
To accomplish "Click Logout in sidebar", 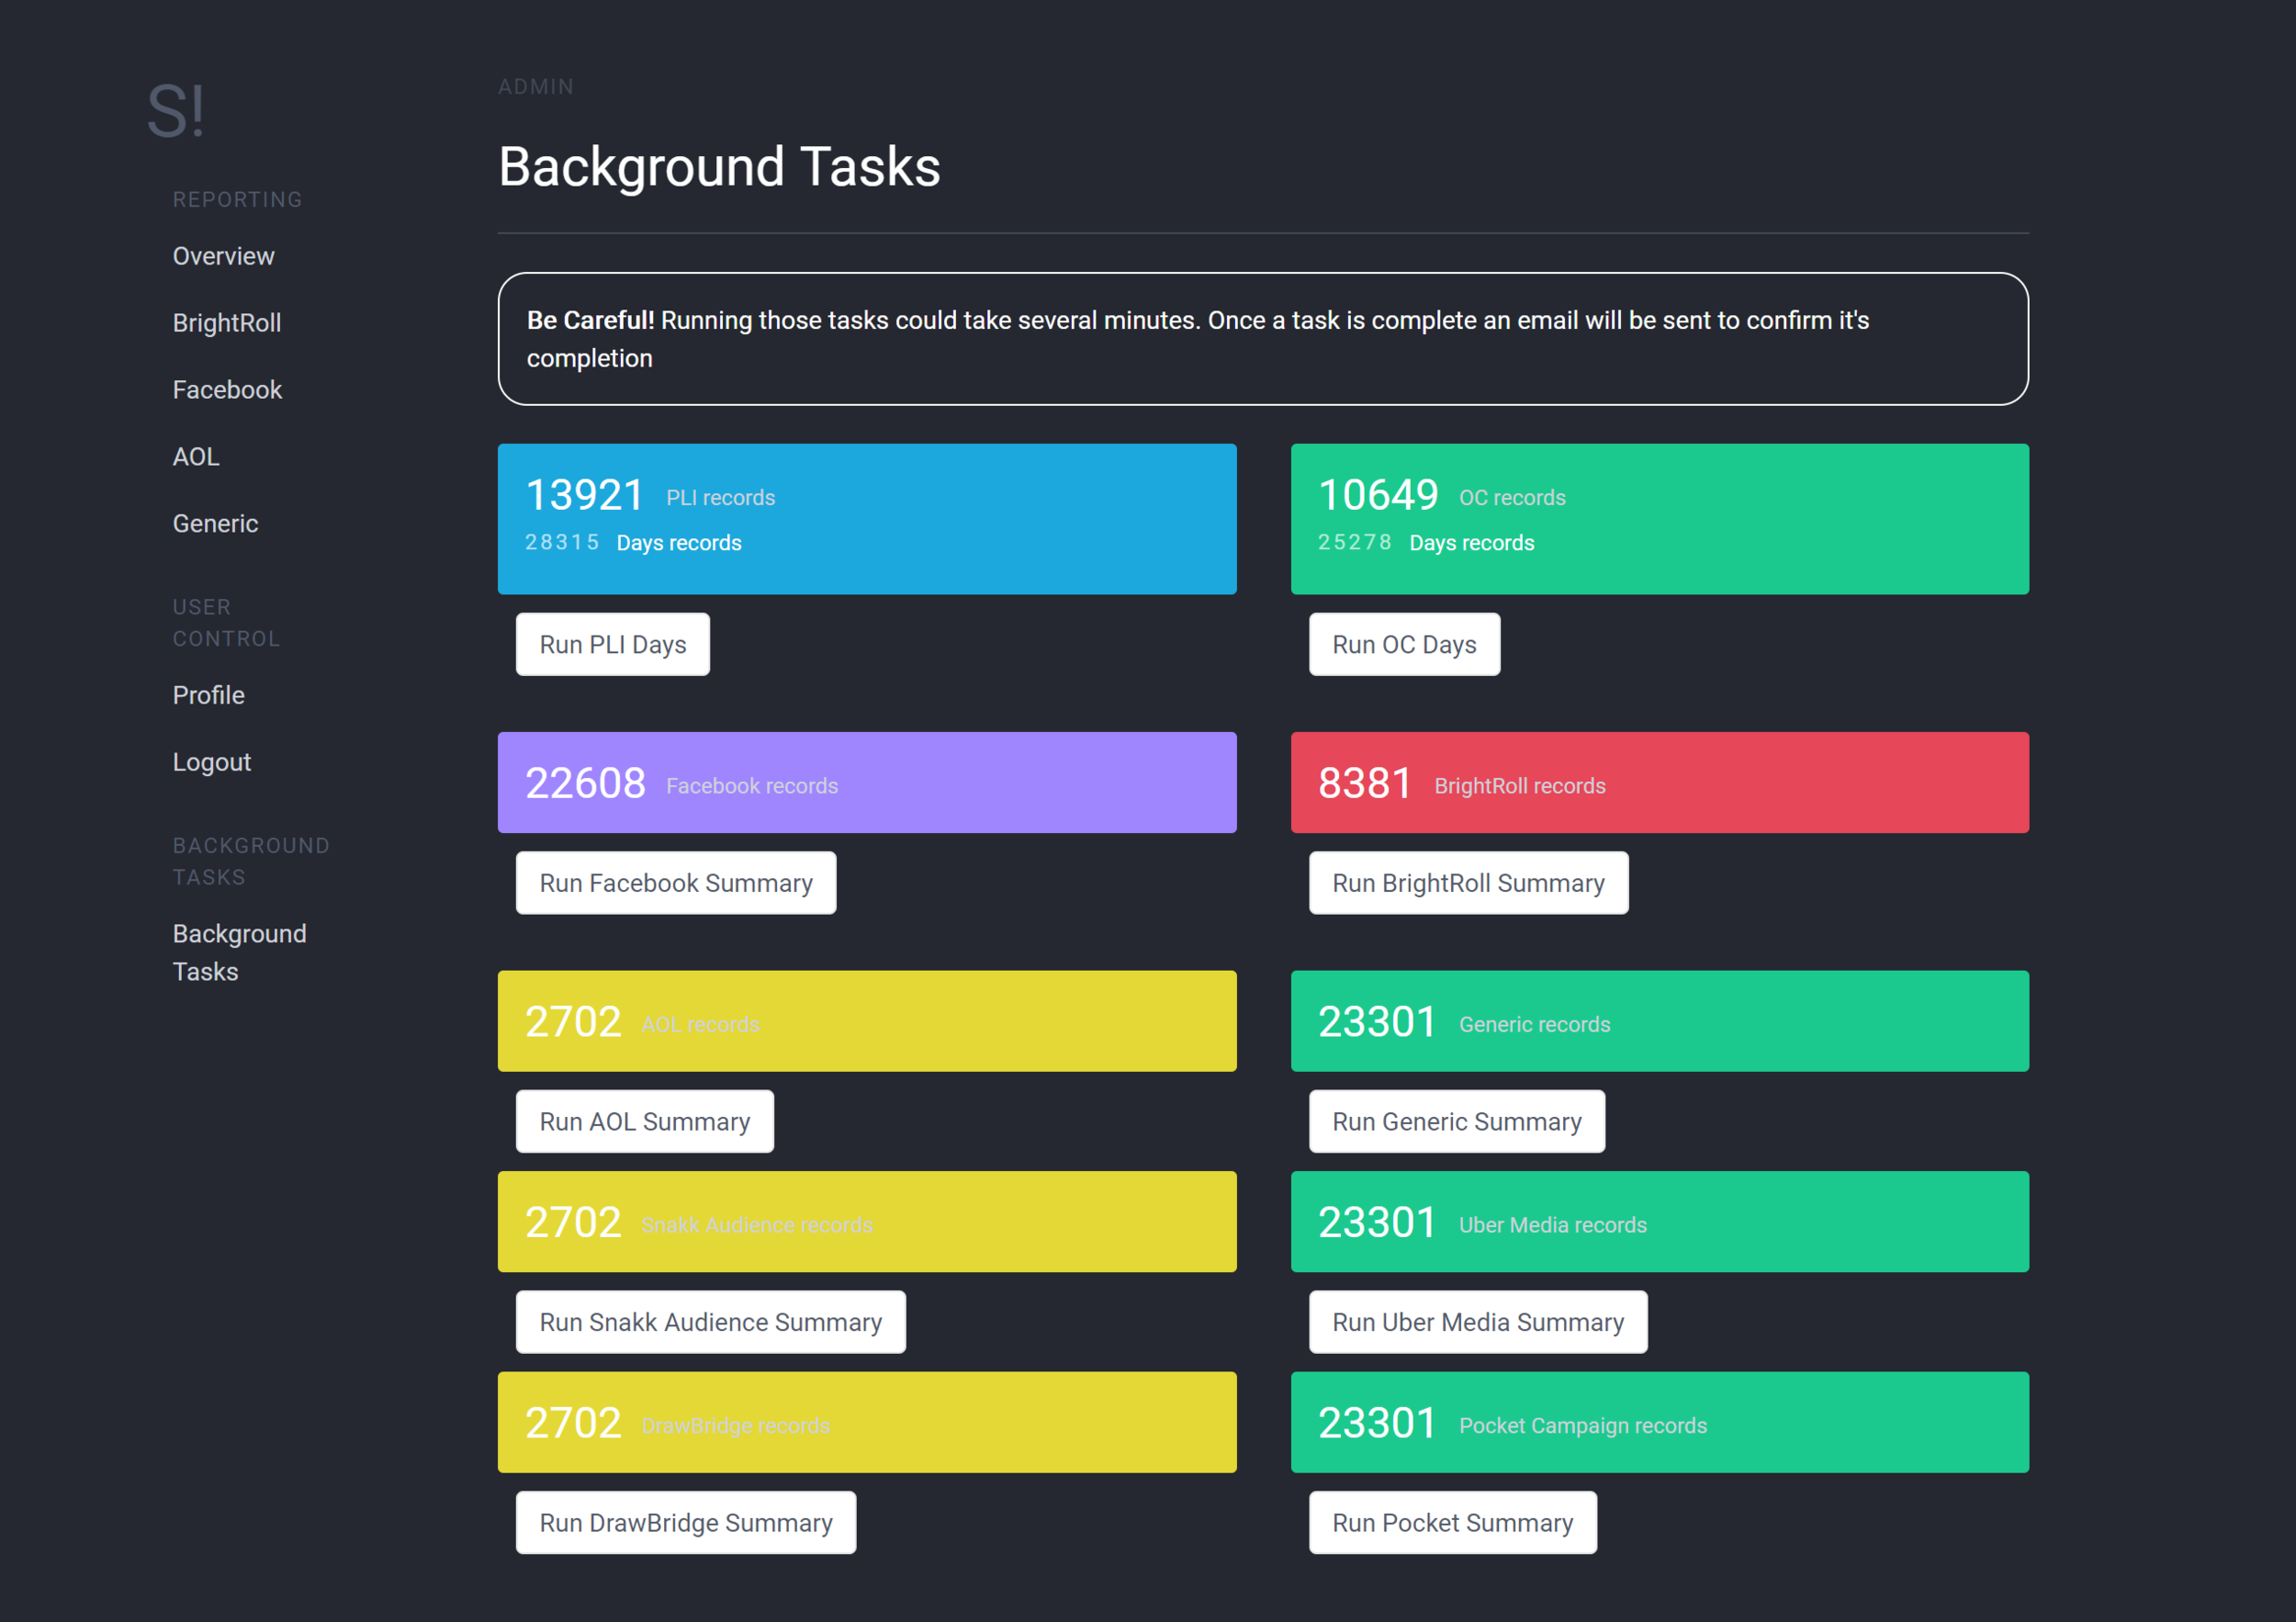I will coord(211,762).
